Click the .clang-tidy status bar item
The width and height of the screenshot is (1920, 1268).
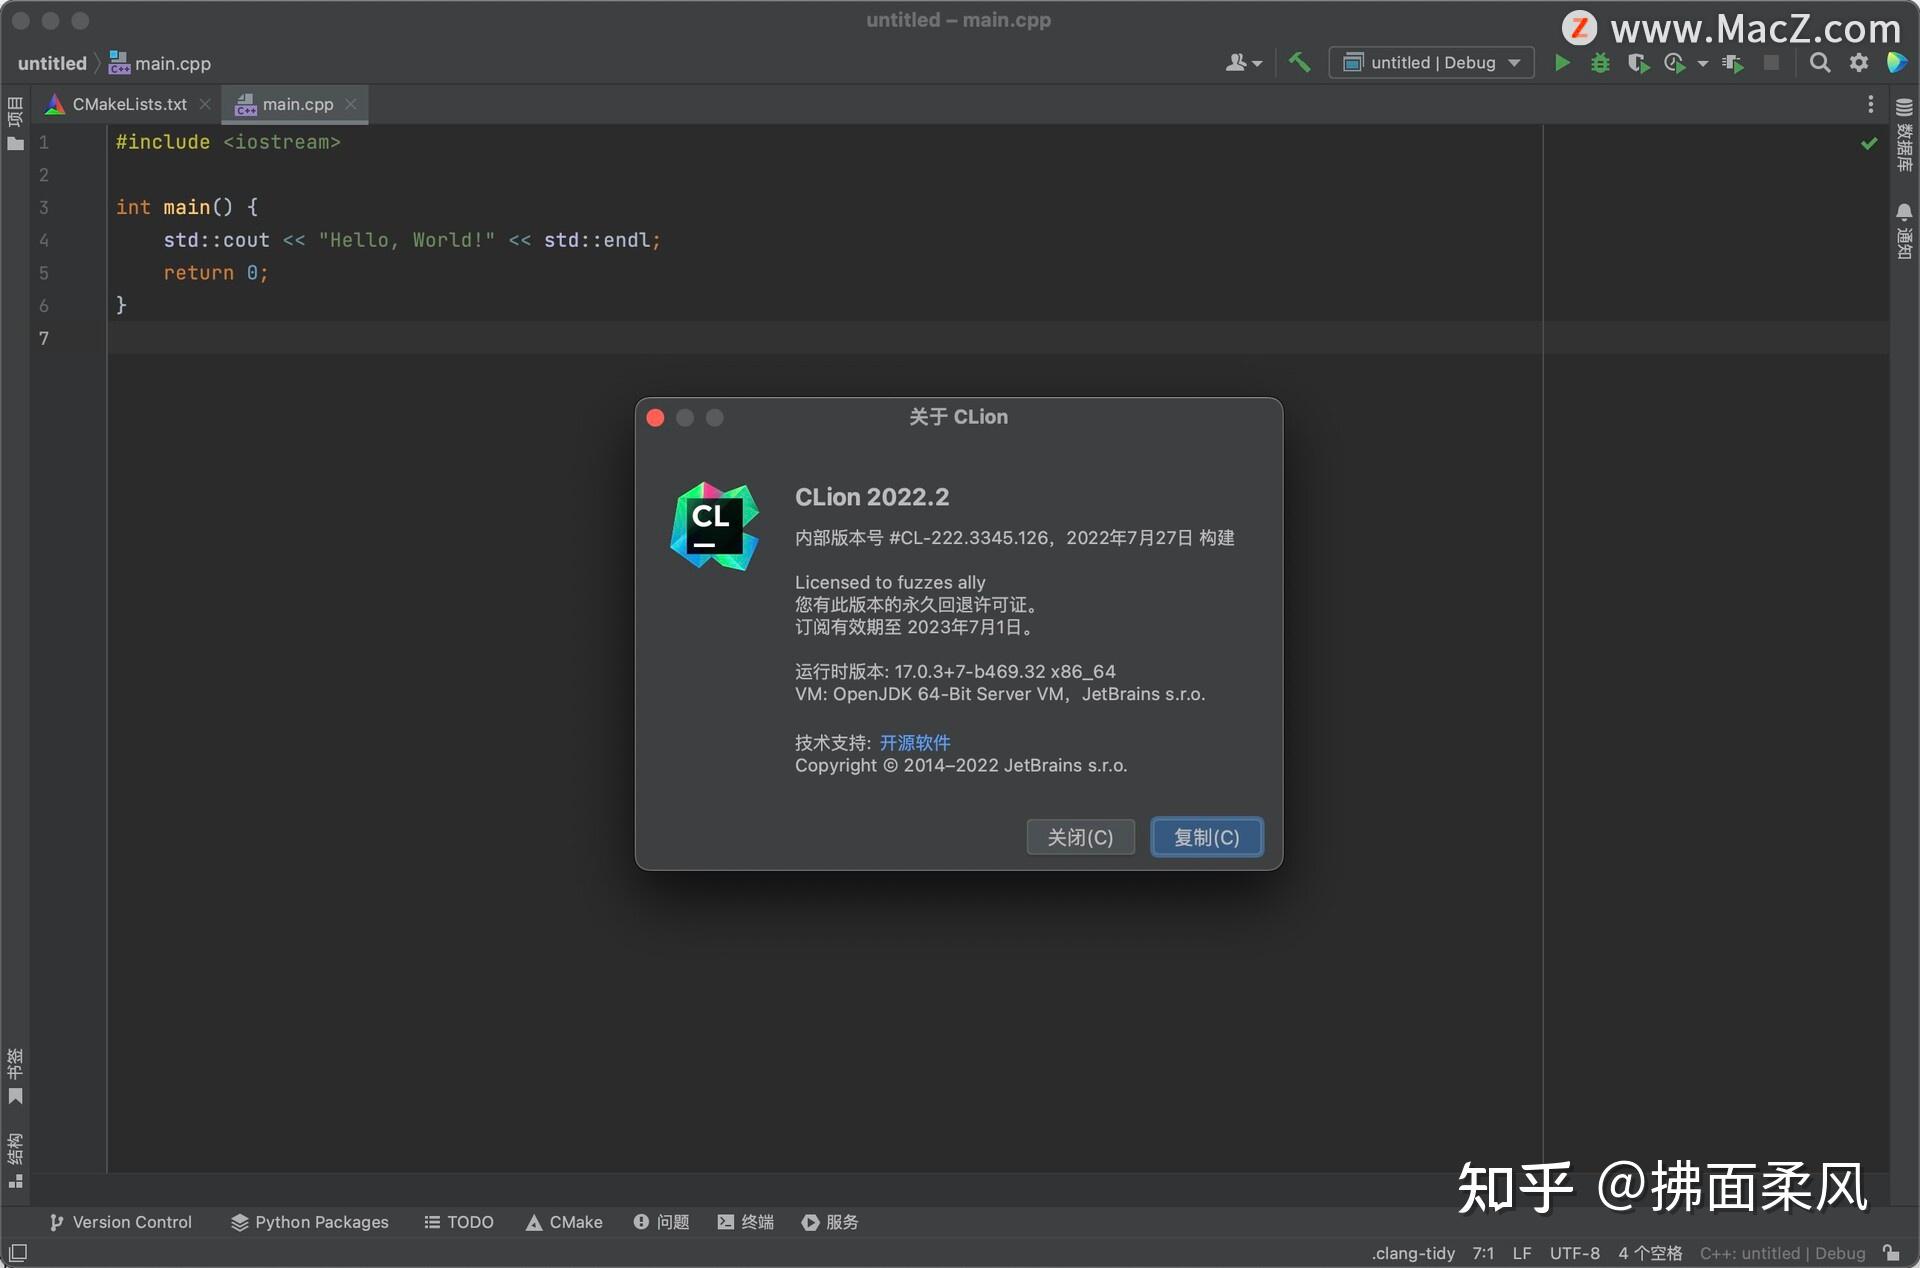[1413, 1253]
